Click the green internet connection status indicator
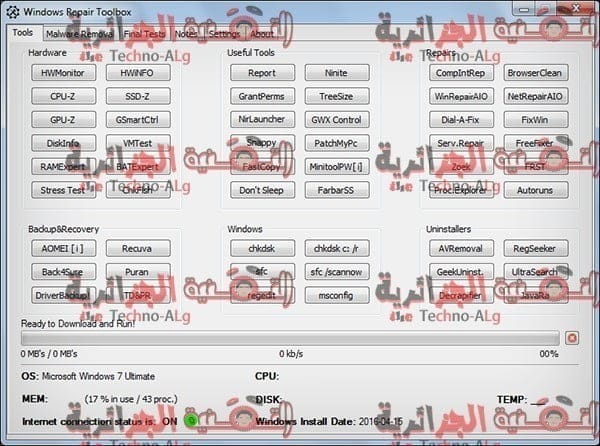The width and height of the screenshot is (600, 446). click(191, 421)
